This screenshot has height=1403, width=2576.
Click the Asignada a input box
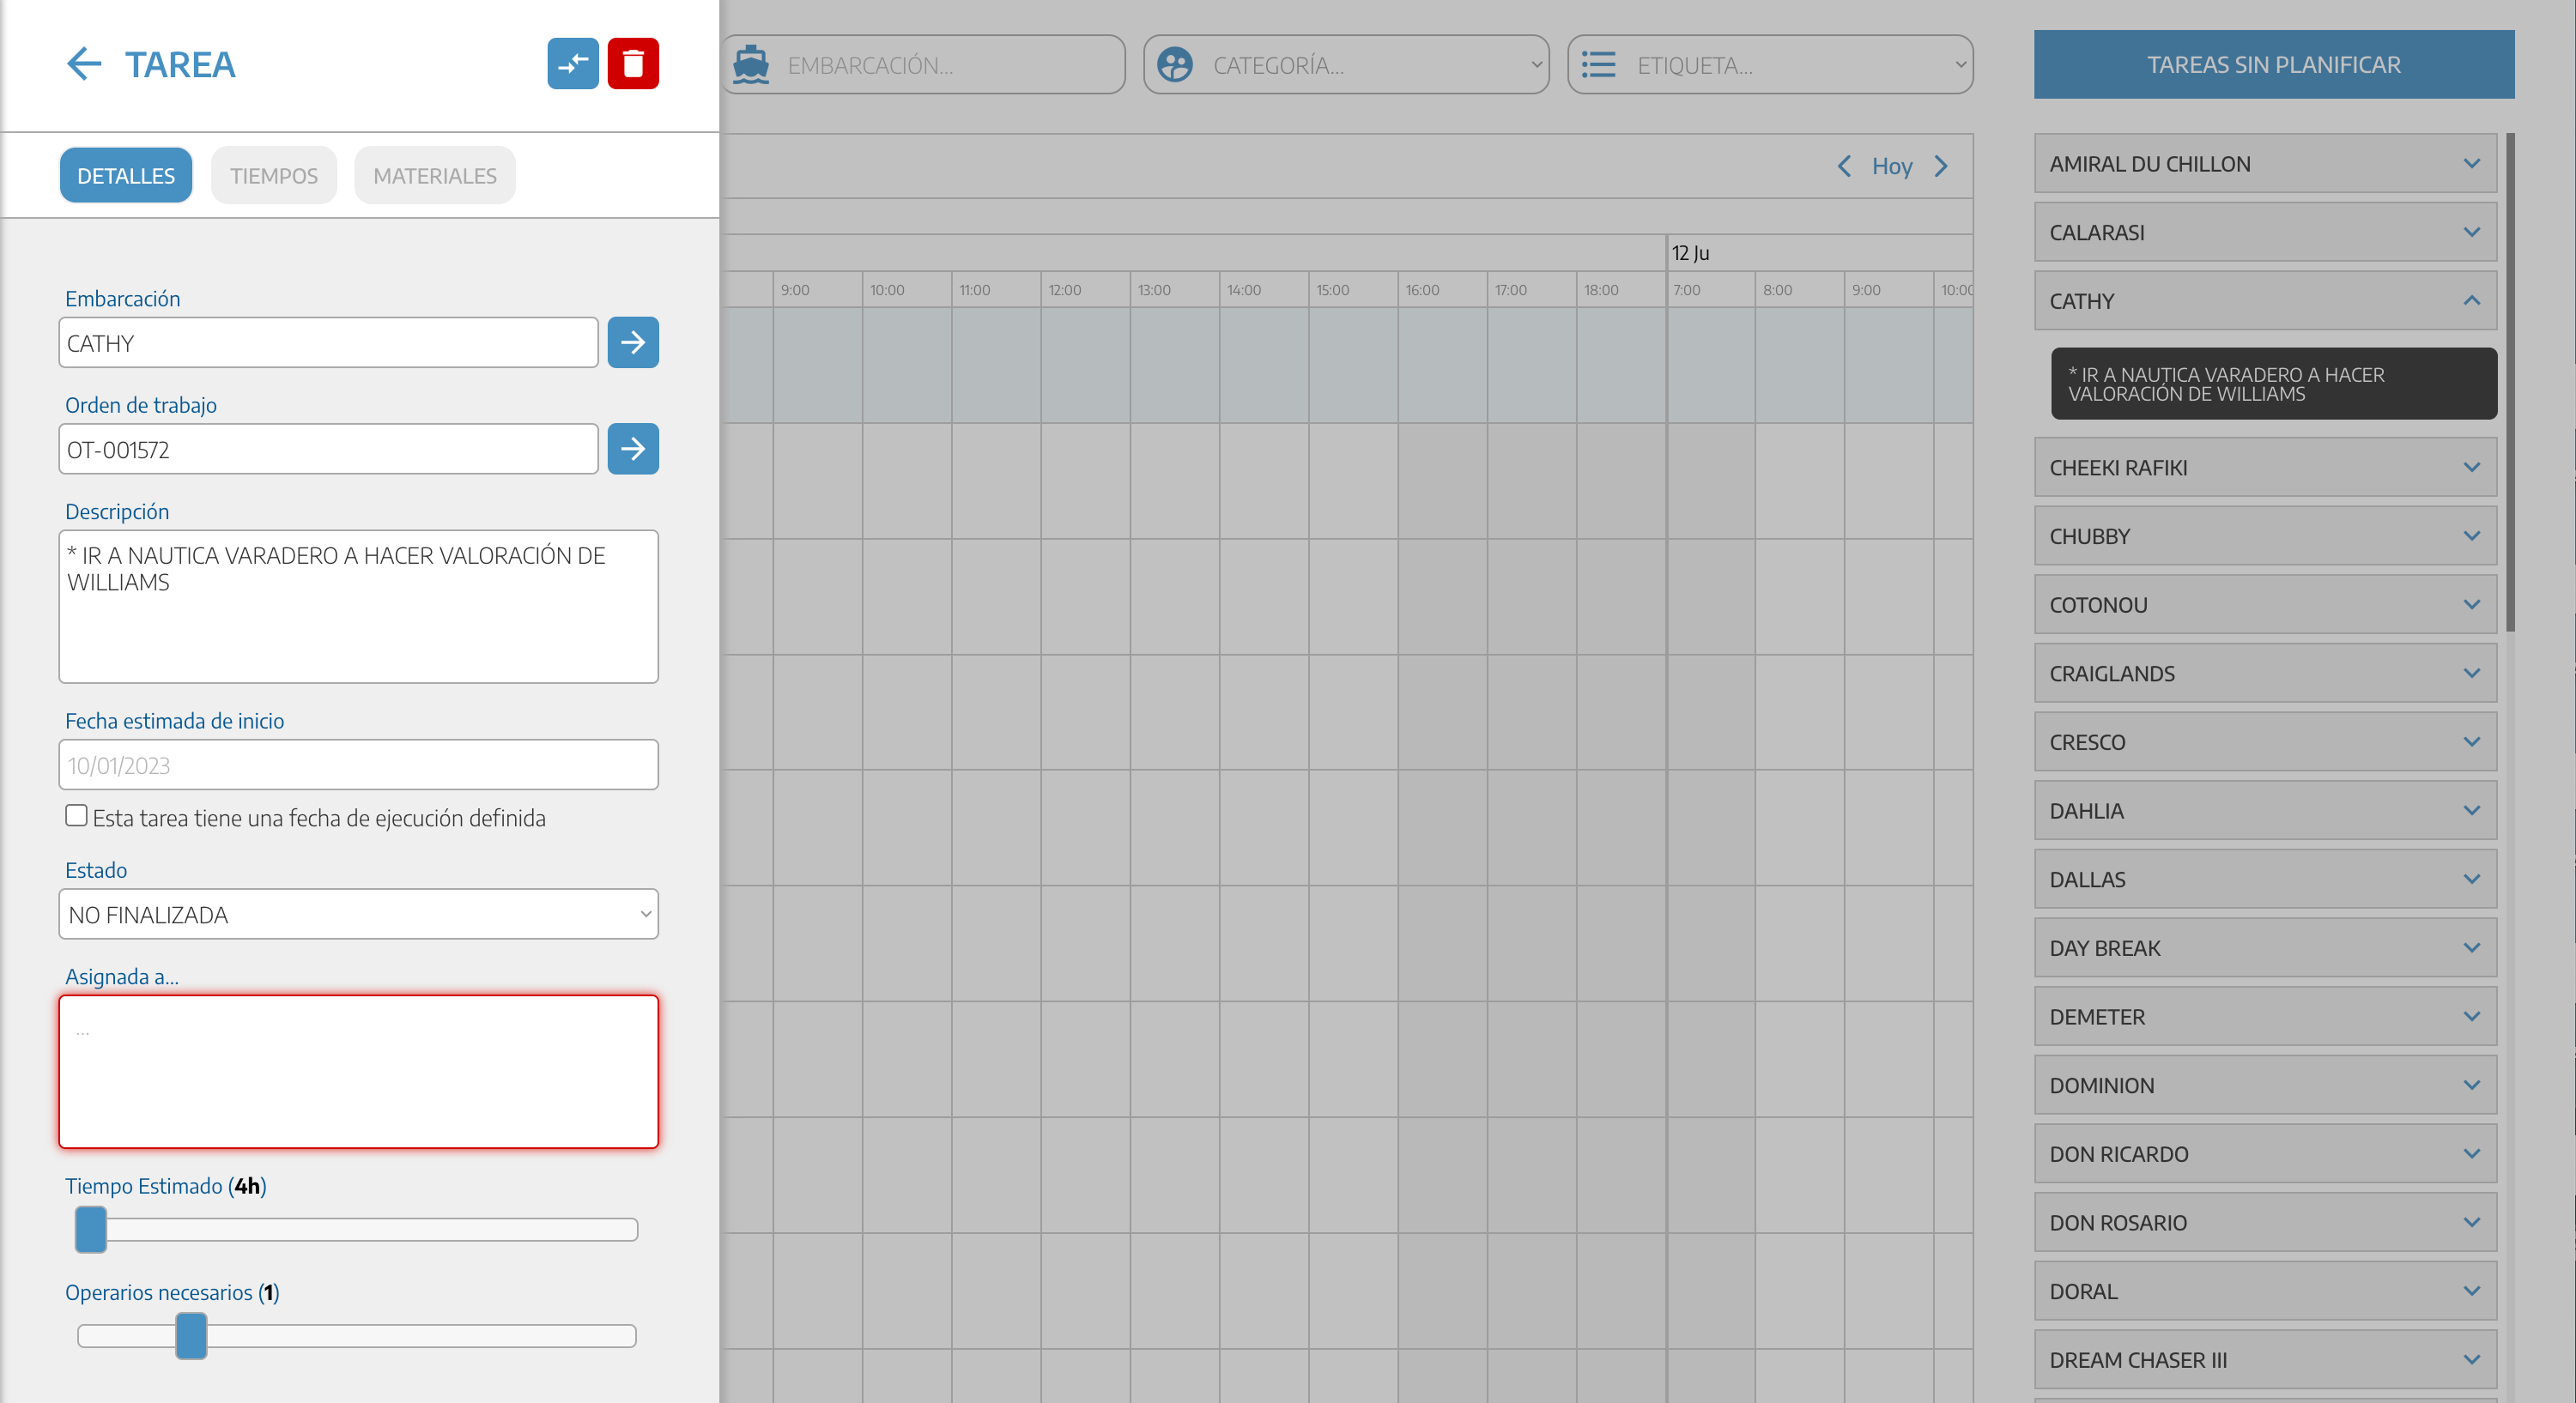[x=358, y=1071]
